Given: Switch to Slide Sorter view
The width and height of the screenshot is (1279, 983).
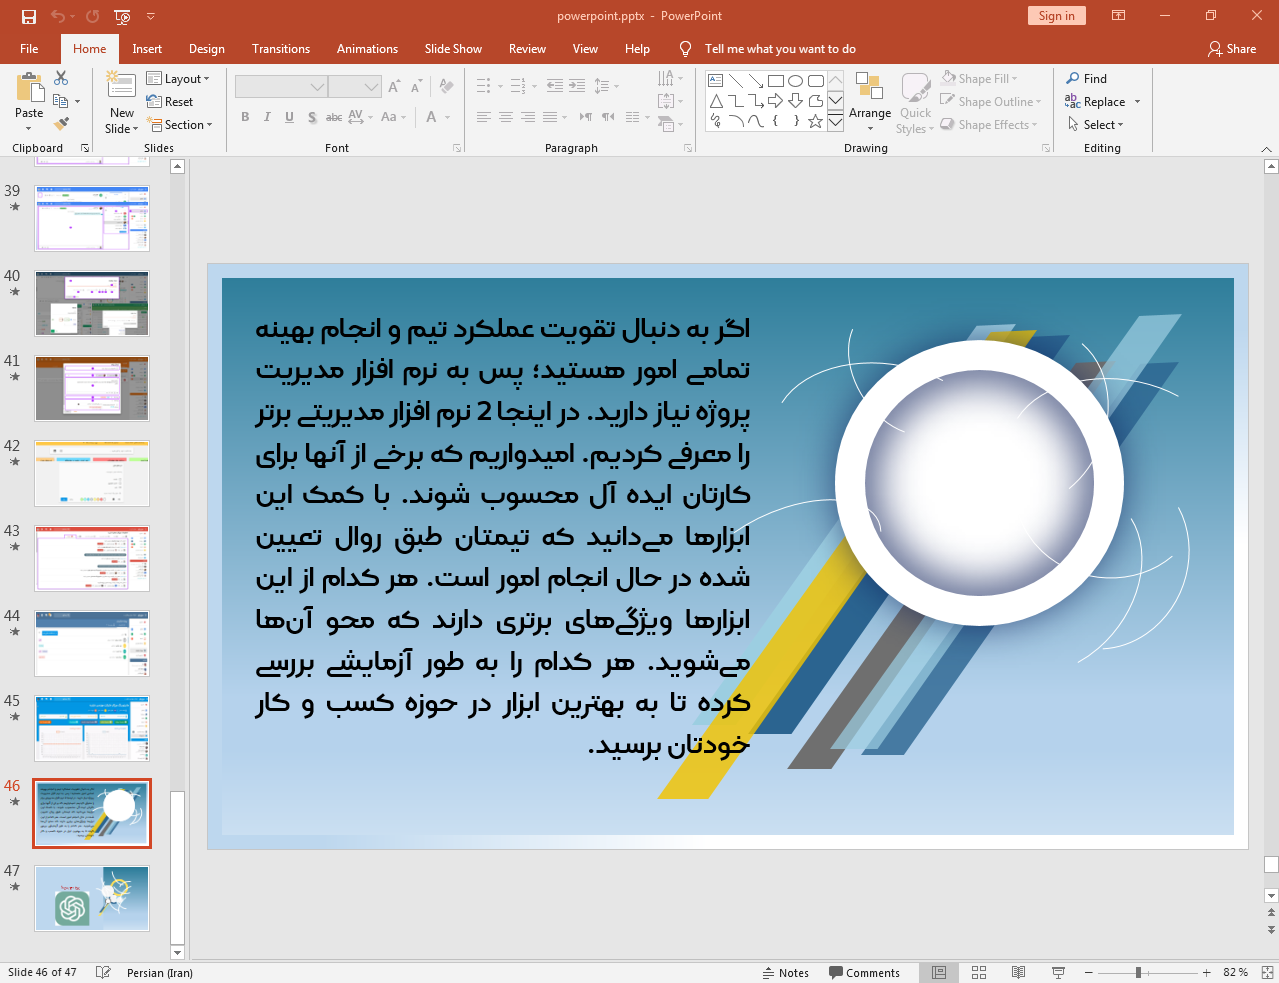Looking at the screenshot, I should pos(979,972).
